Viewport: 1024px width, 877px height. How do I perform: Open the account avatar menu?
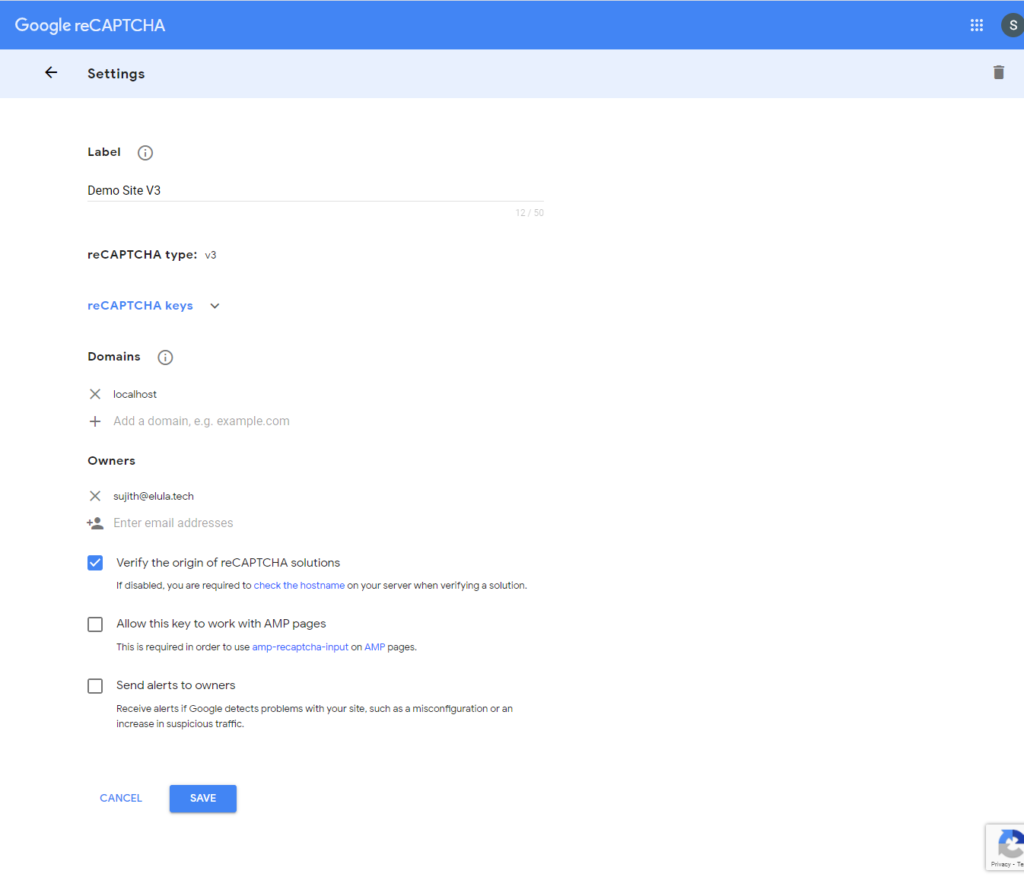pyautogui.click(x=1012, y=25)
